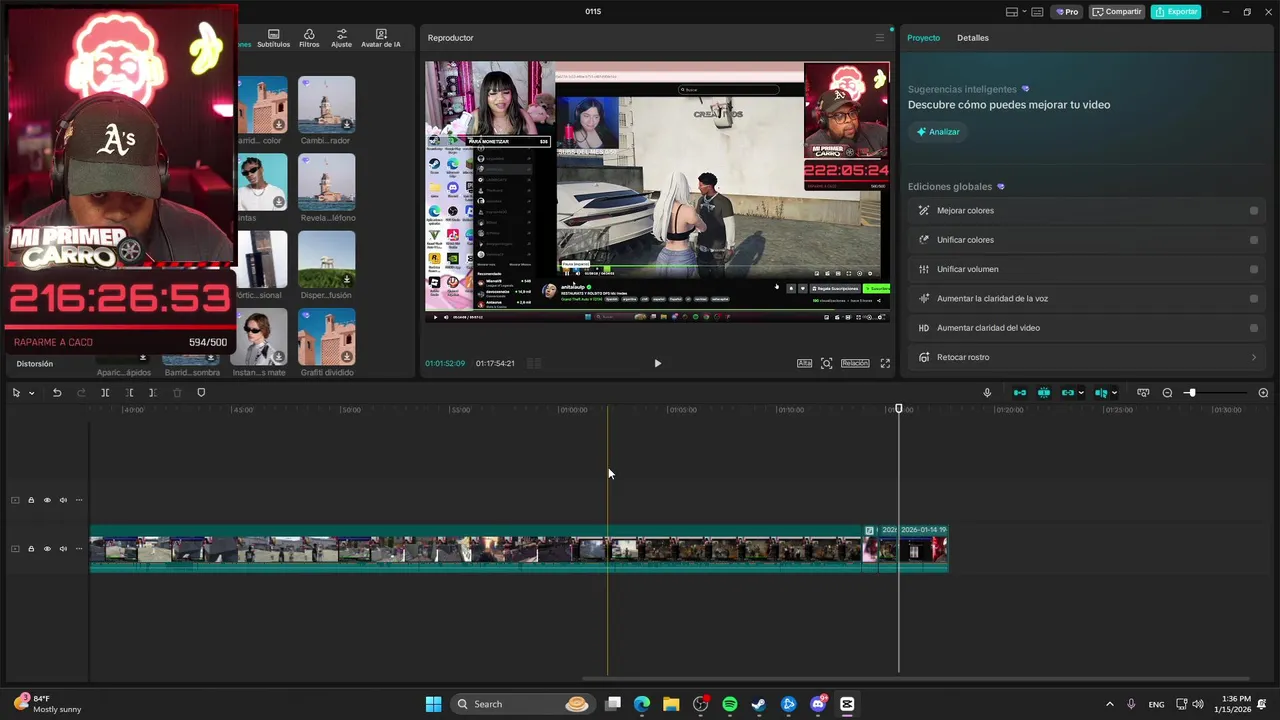The height and width of the screenshot is (720, 1280).
Task: Click the split clip icon
Action: pos(105,393)
